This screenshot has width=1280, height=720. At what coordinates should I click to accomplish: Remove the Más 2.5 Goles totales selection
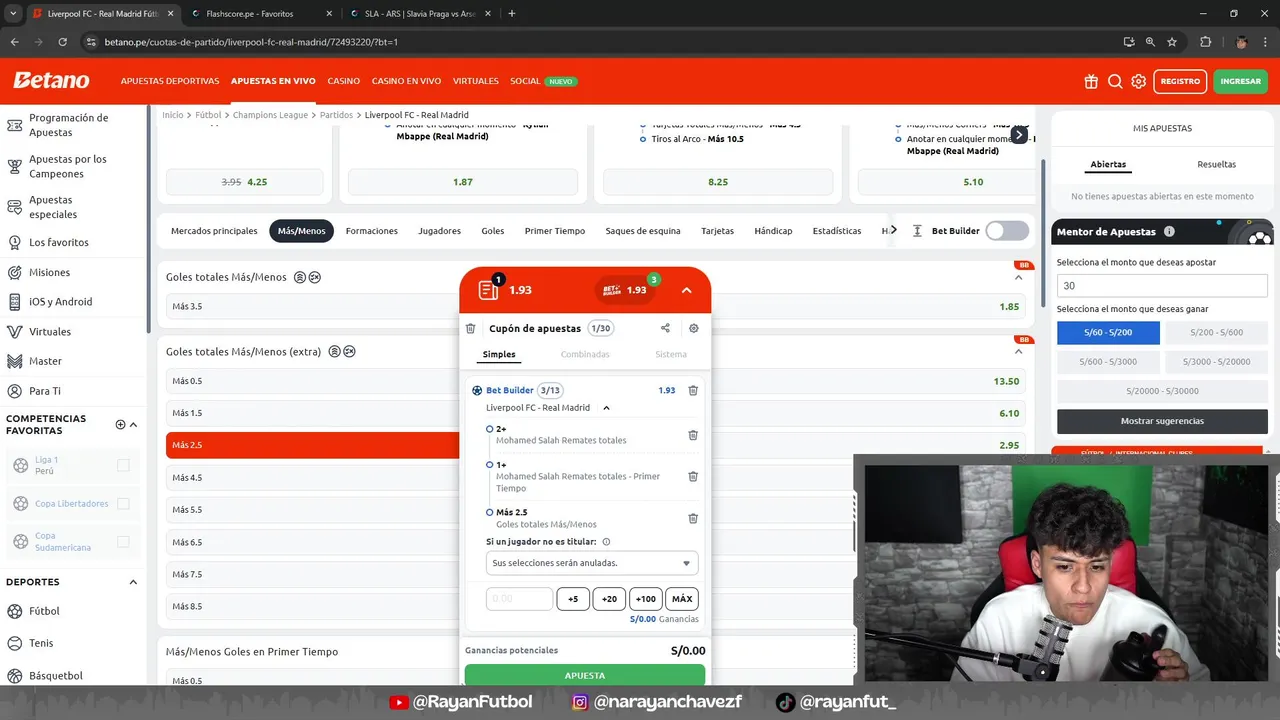(x=693, y=518)
